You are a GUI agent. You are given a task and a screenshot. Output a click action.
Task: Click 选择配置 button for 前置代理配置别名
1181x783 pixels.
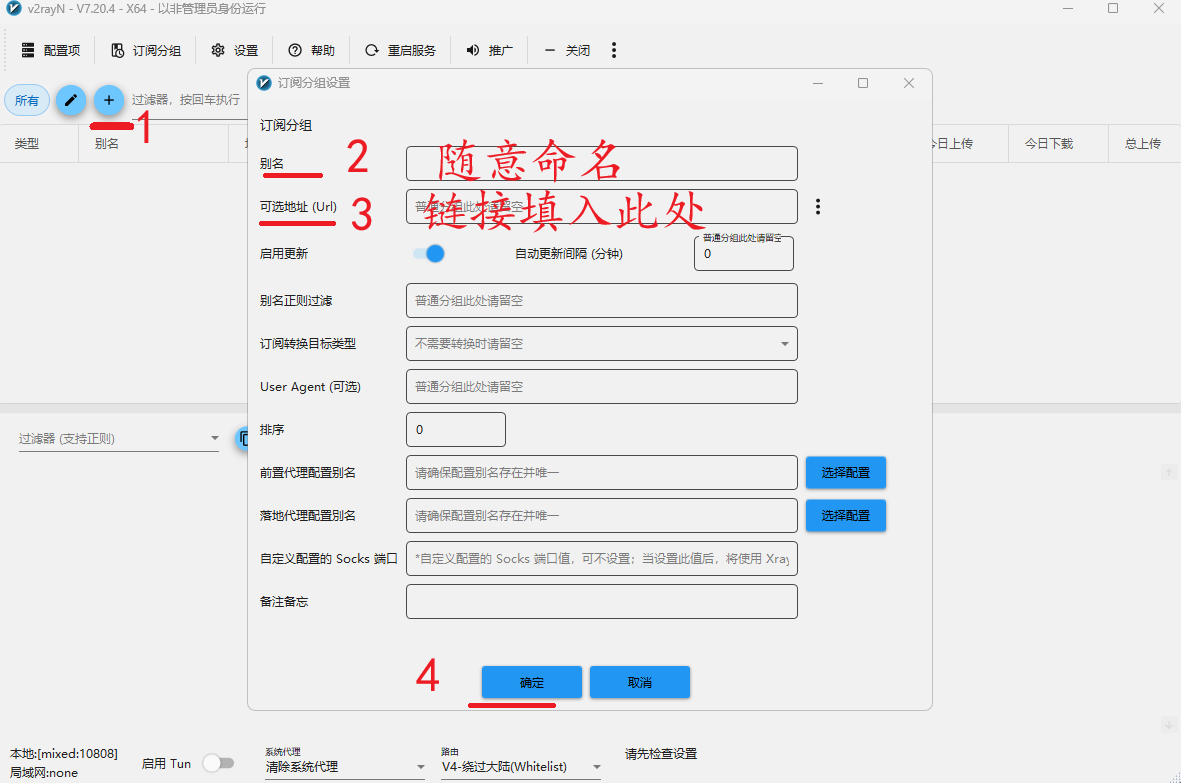click(x=846, y=473)
